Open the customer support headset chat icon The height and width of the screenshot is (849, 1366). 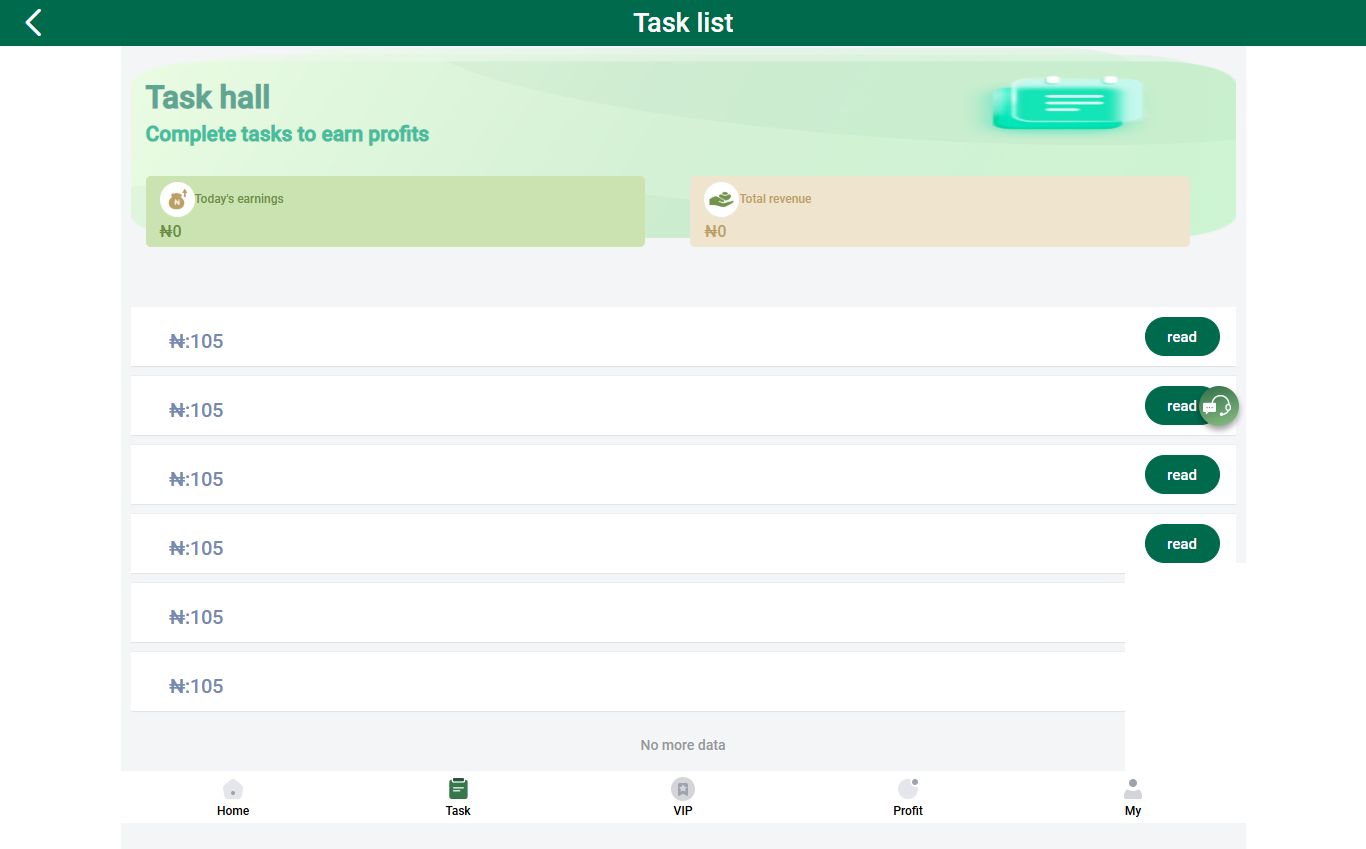pyautogui.click(x=1219, y=406)
